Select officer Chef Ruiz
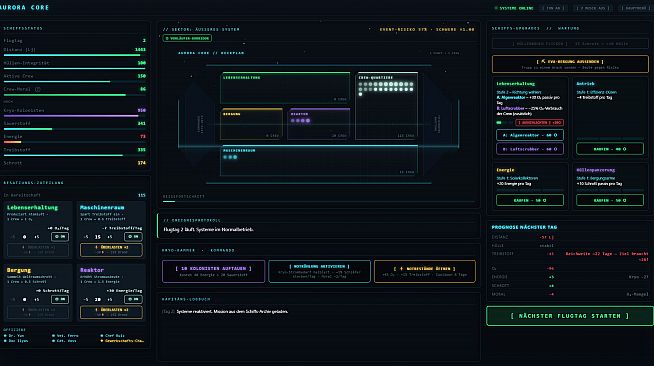Viewport: 654px width, 366px height. pos(112,336)
